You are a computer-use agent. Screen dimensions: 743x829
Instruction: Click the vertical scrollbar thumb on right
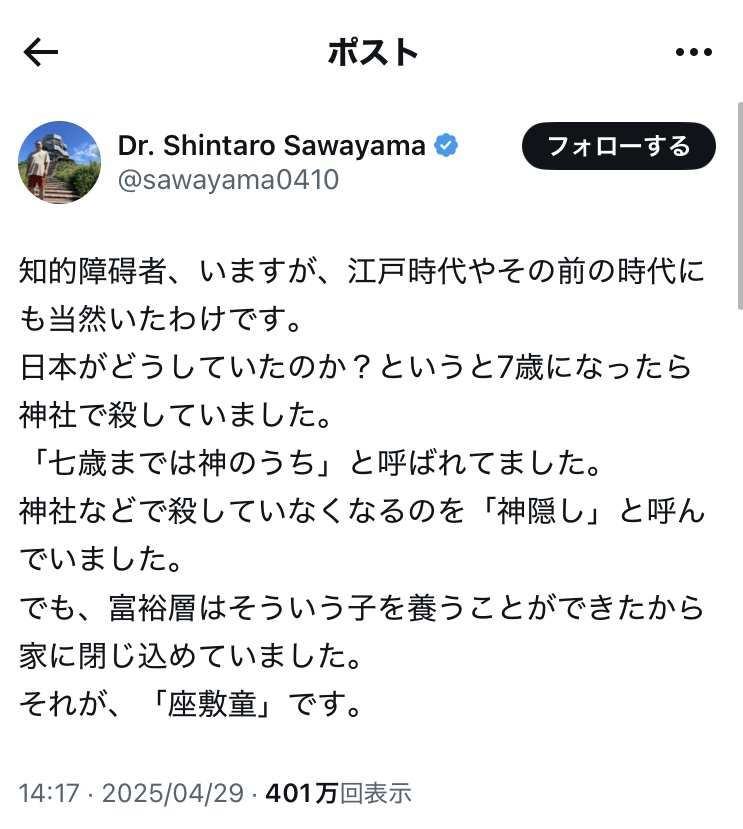pyautogui.click(x=740, y=206)
